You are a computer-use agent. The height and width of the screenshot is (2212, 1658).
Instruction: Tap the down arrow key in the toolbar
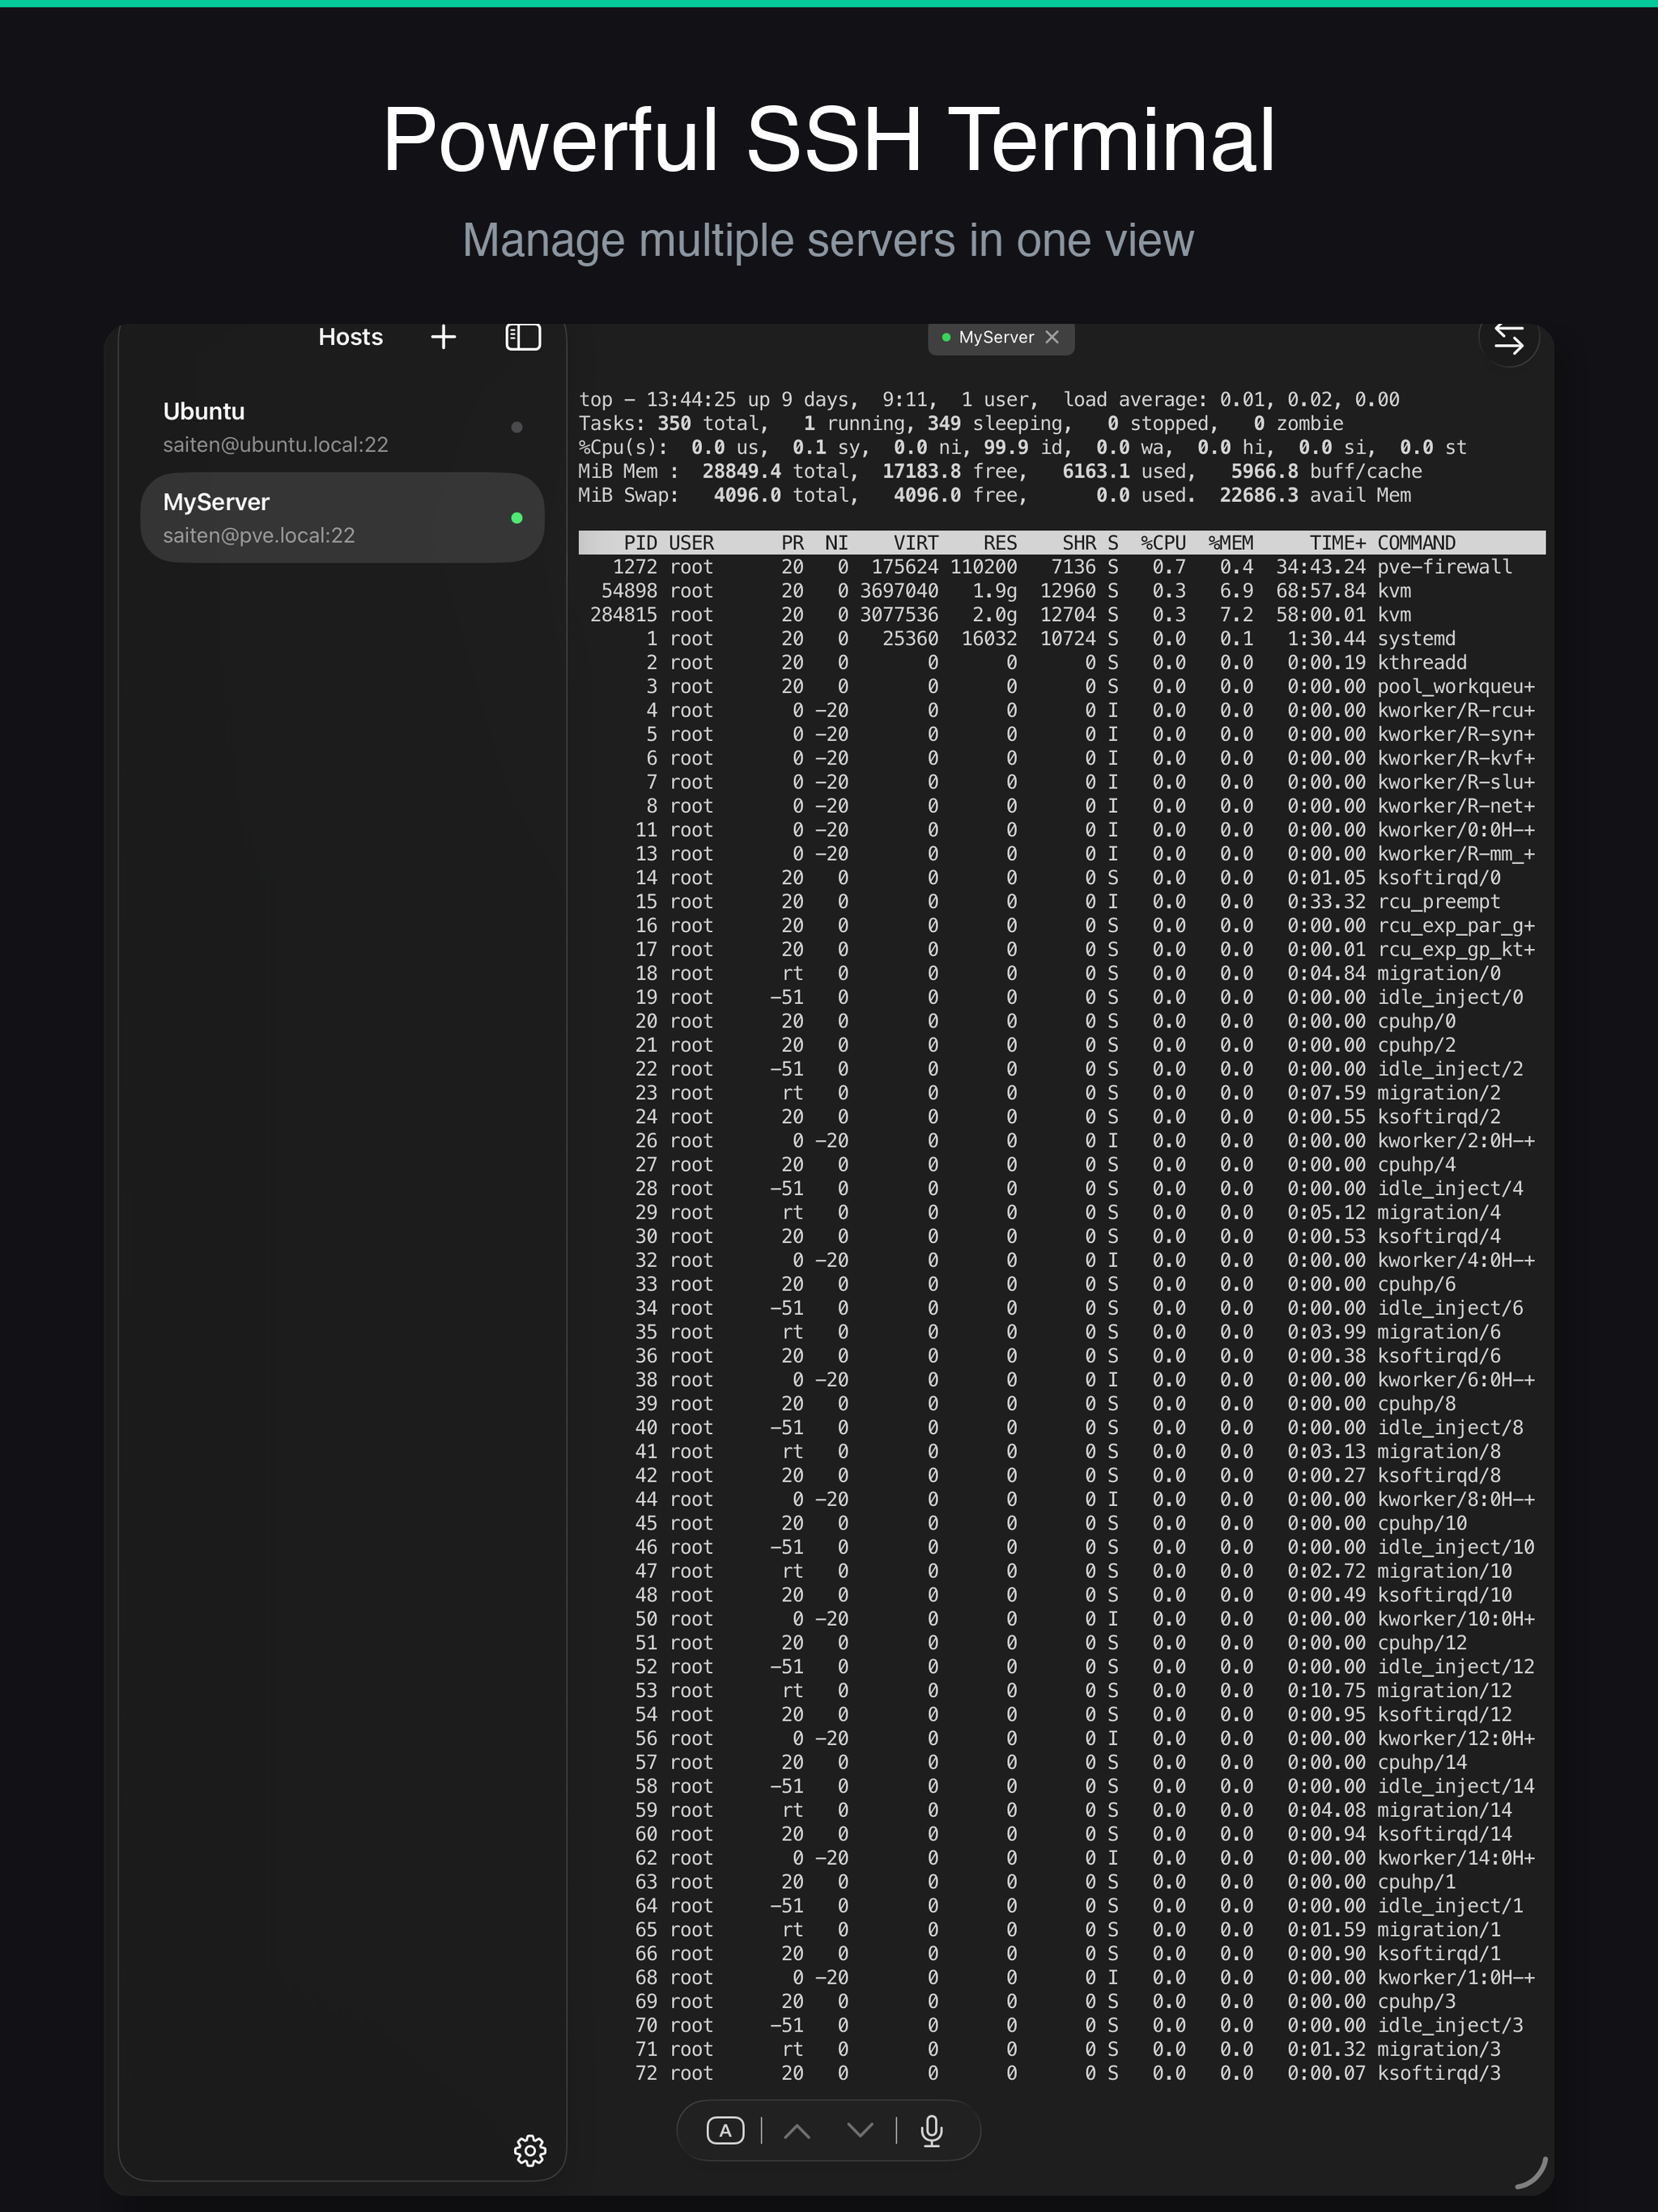point(860,2131)
